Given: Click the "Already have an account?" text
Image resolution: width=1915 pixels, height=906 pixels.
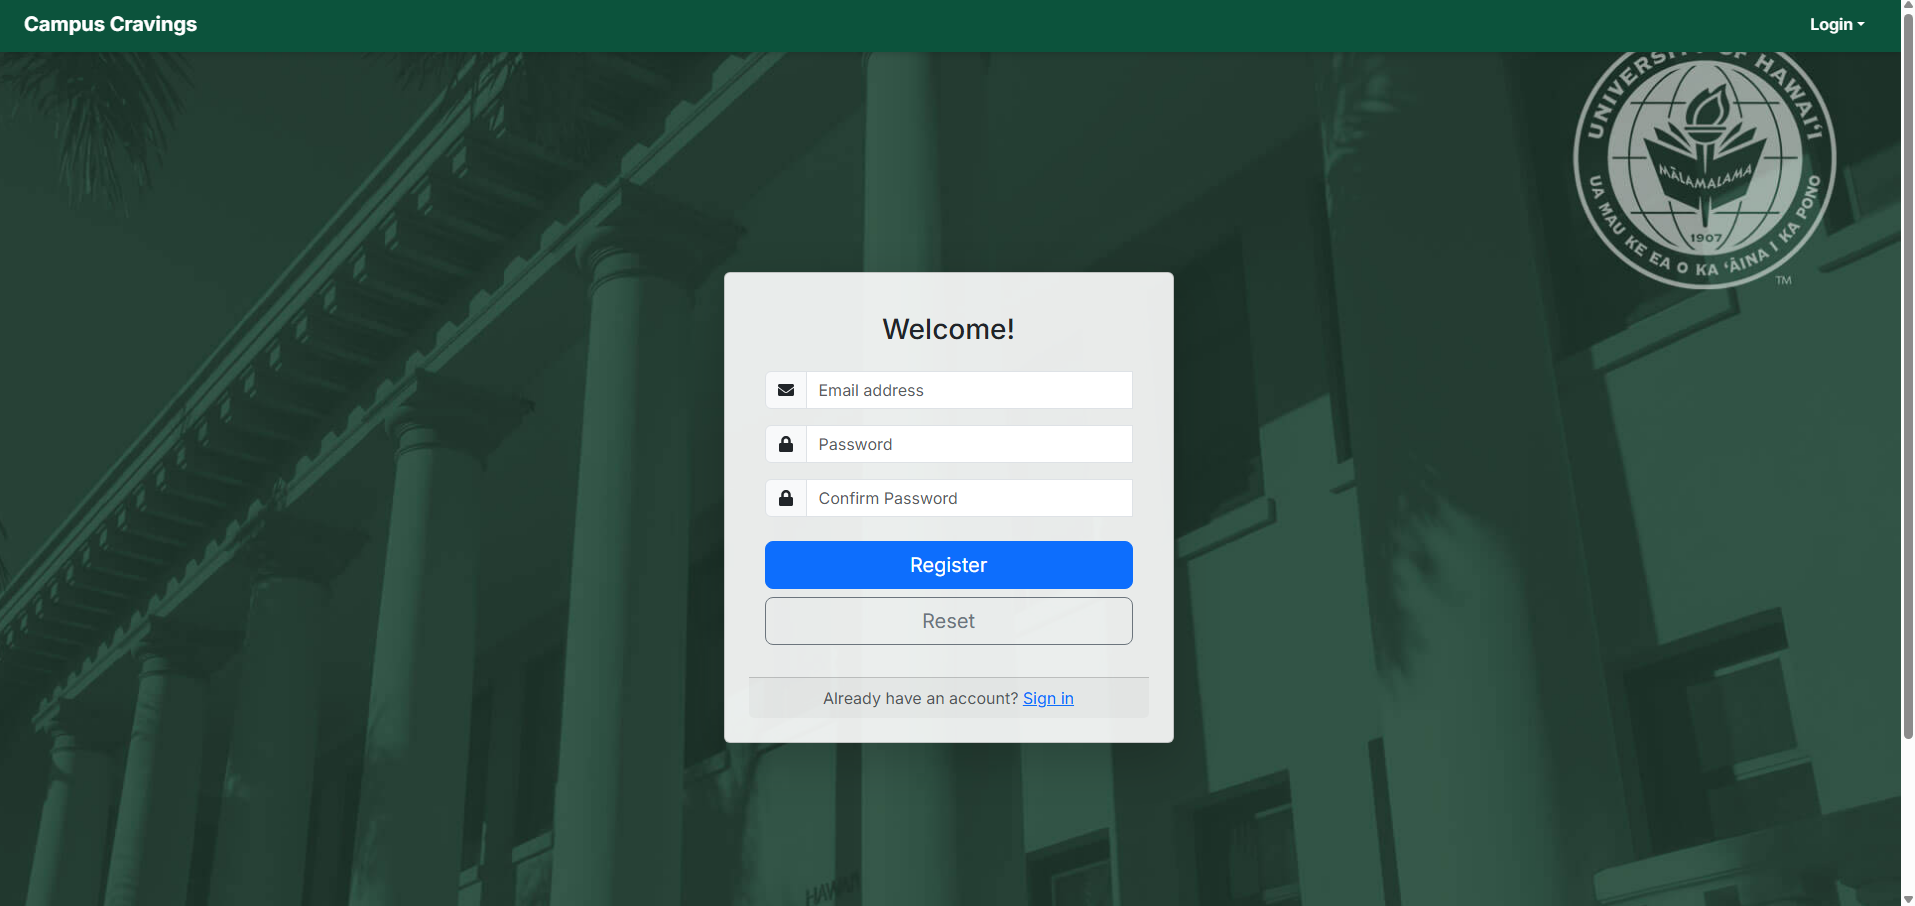Looking at the screenshot, I should coord(920,698).
